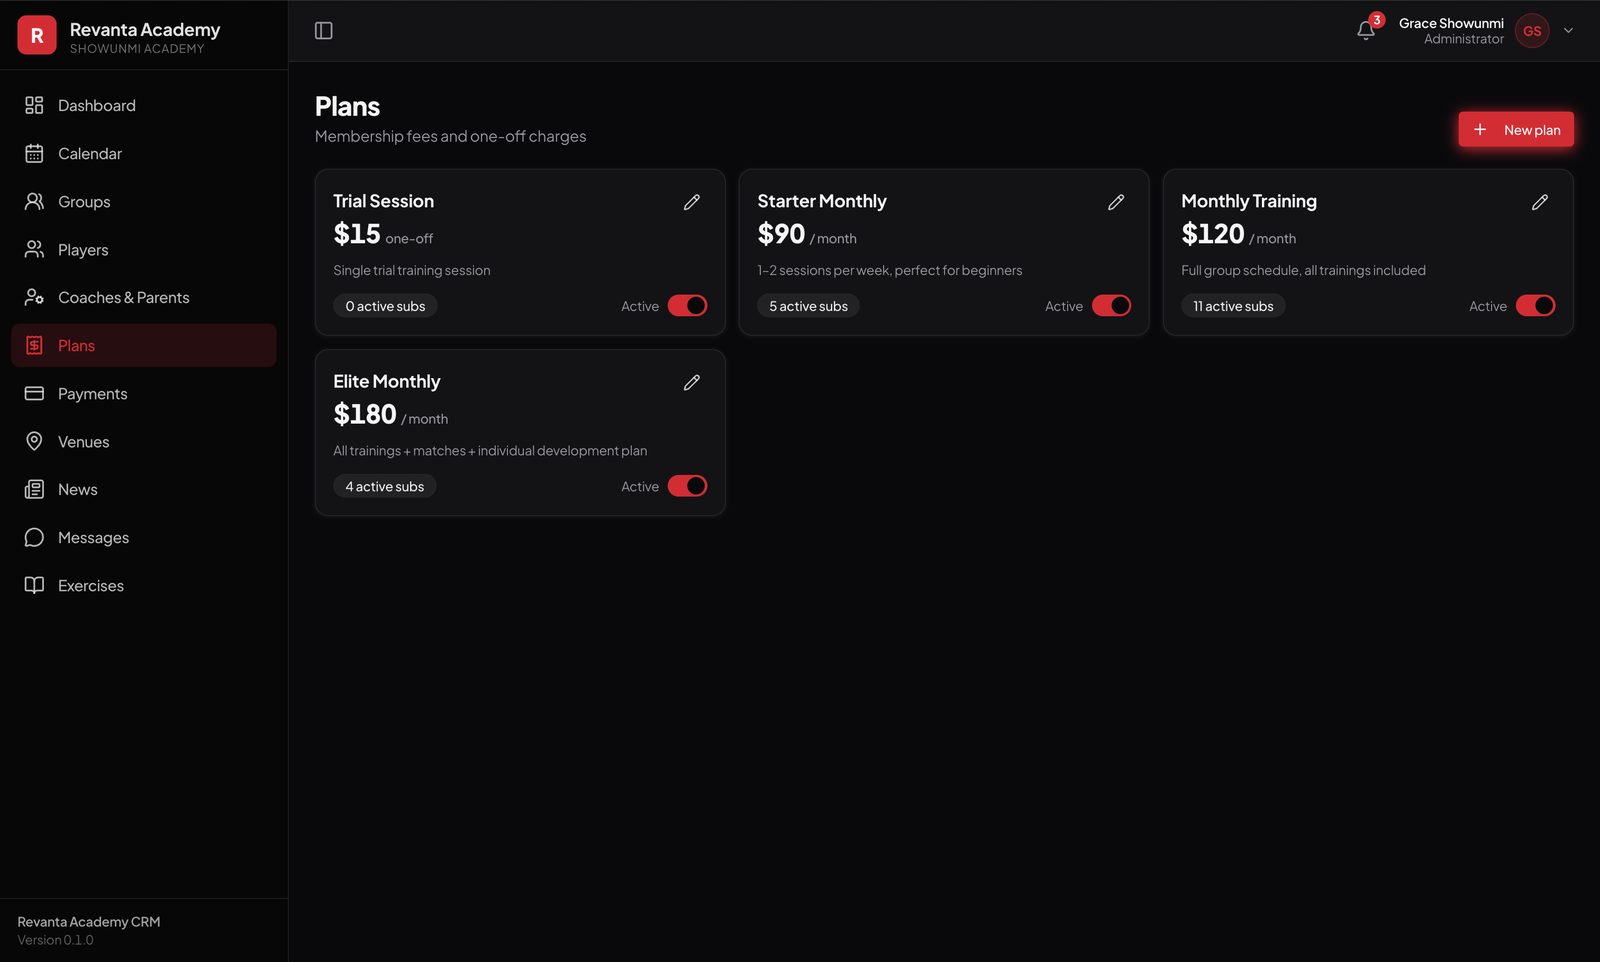The height and width of the screenshot is (962, 1600).
Task: Click the SHOWUNMI ACADEMY subtitle
Action: click(x=137, y=49)
